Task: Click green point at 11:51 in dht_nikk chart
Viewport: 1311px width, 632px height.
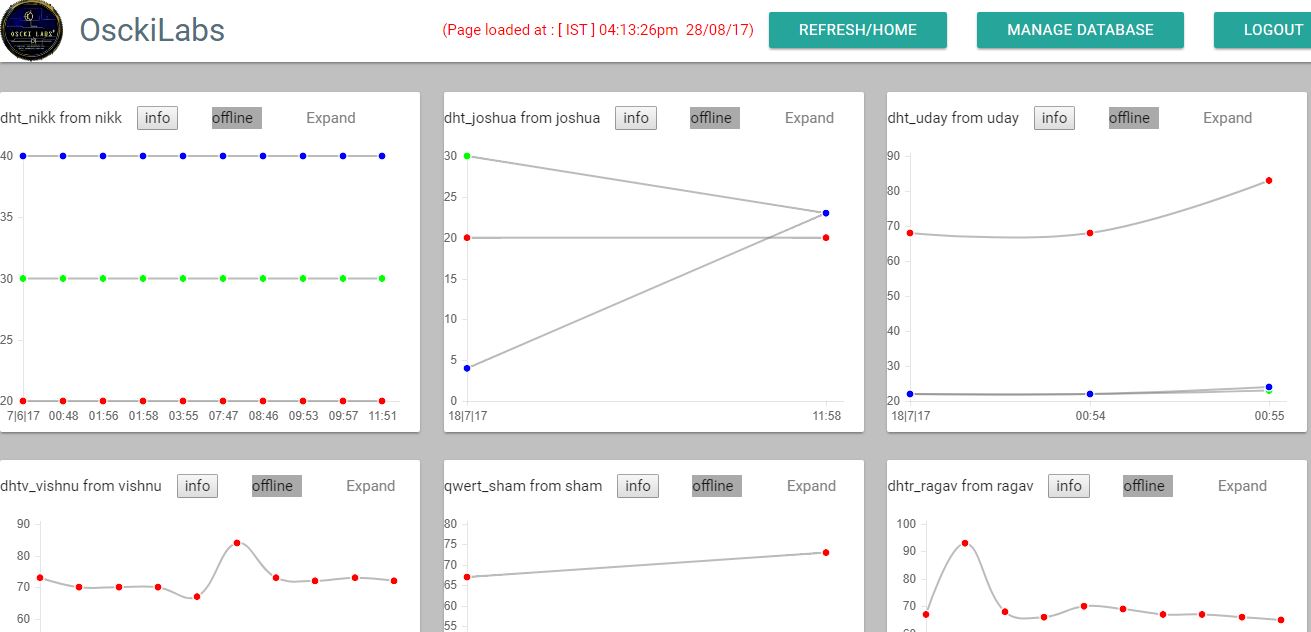Action: (x=382, y=278)
